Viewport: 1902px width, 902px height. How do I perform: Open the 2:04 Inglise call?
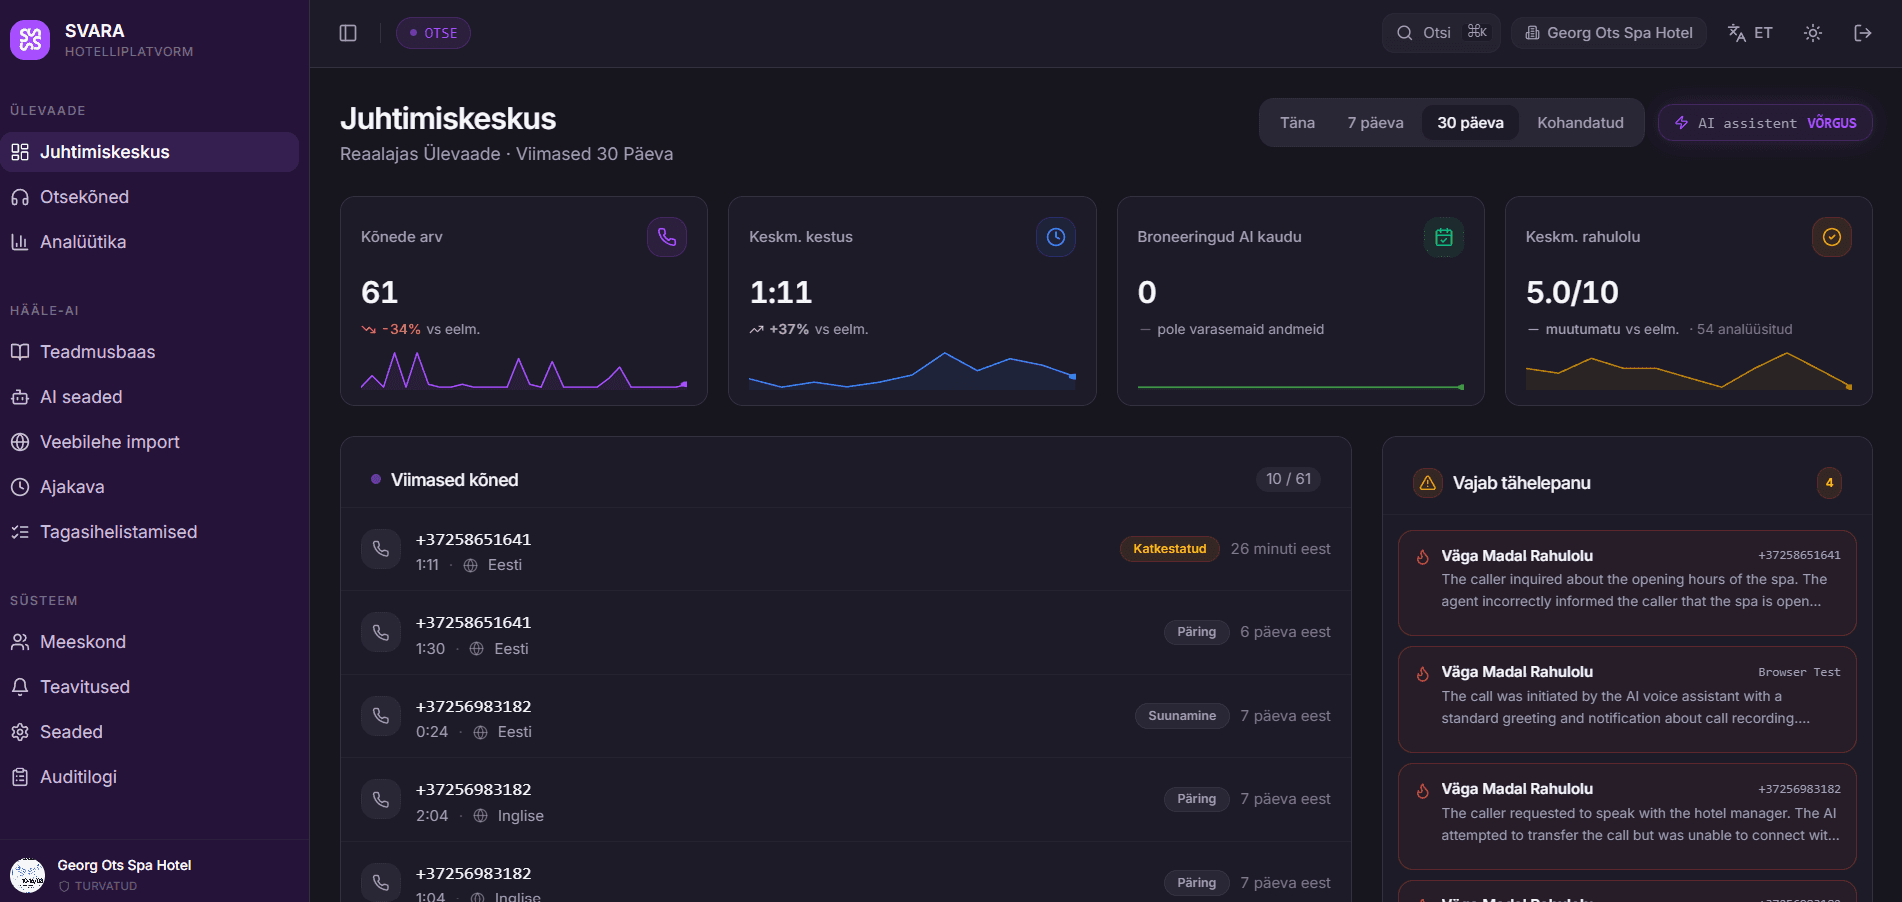tap(846, 799)
